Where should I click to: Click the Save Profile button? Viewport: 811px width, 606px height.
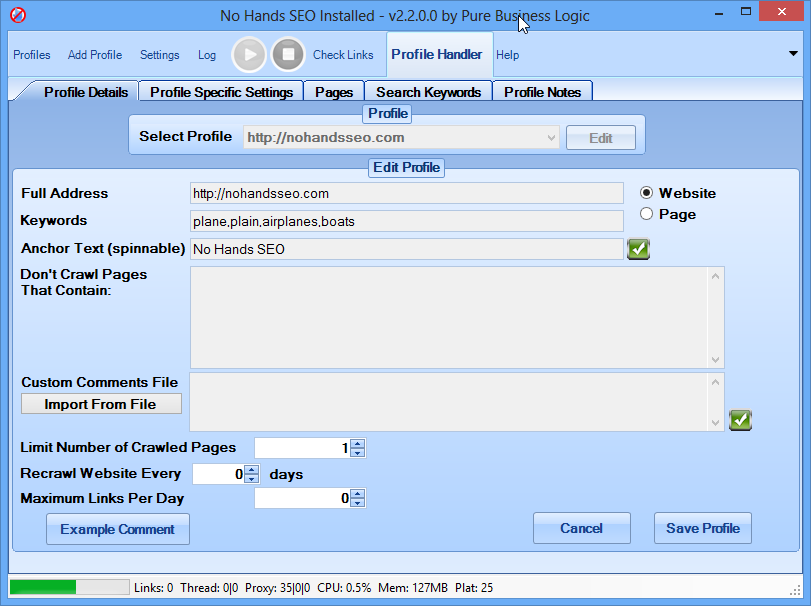coord(703,528)
